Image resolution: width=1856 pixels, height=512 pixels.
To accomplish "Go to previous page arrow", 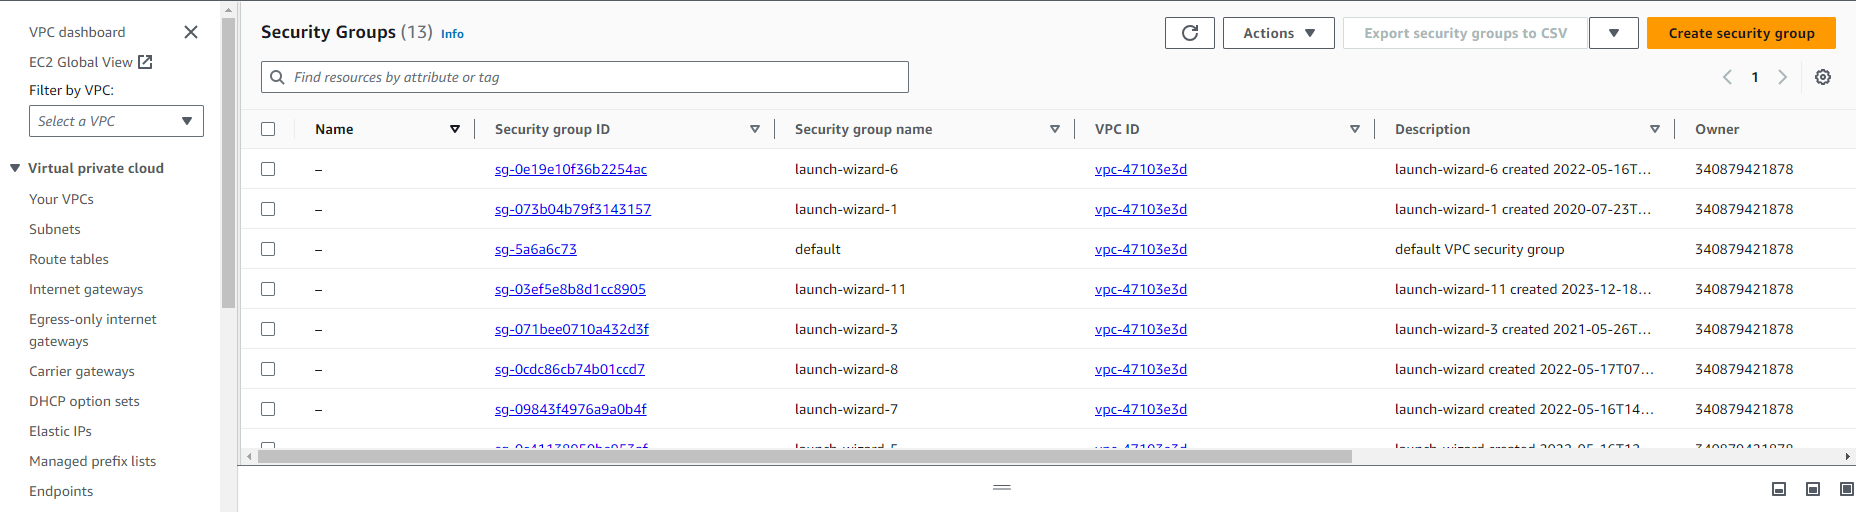I will [1727, 77].
